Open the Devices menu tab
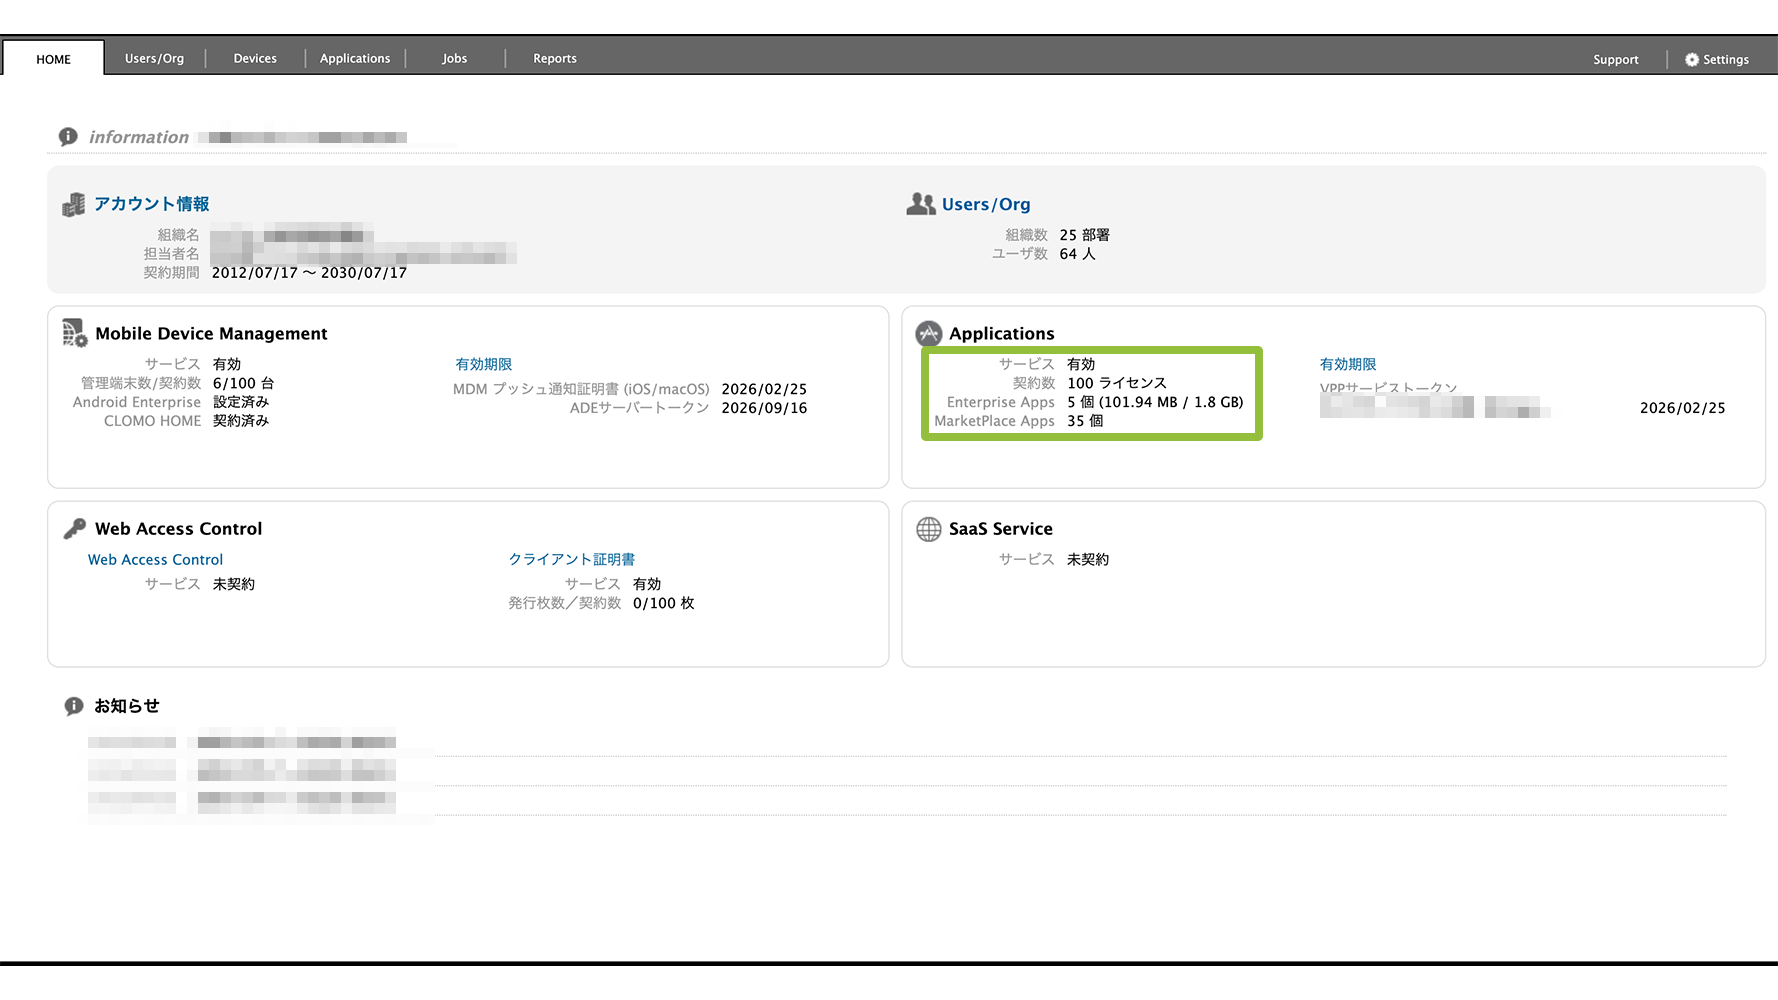1778x1000 pixels. 255,59
